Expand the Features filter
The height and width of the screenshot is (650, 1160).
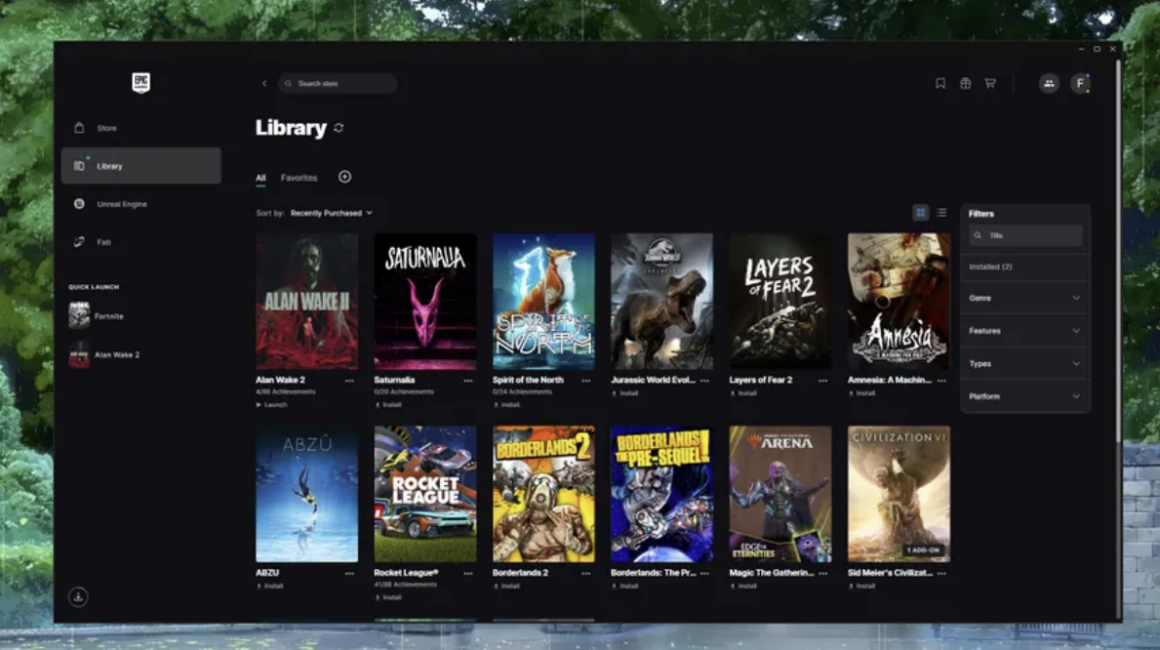click(1025, 331)
